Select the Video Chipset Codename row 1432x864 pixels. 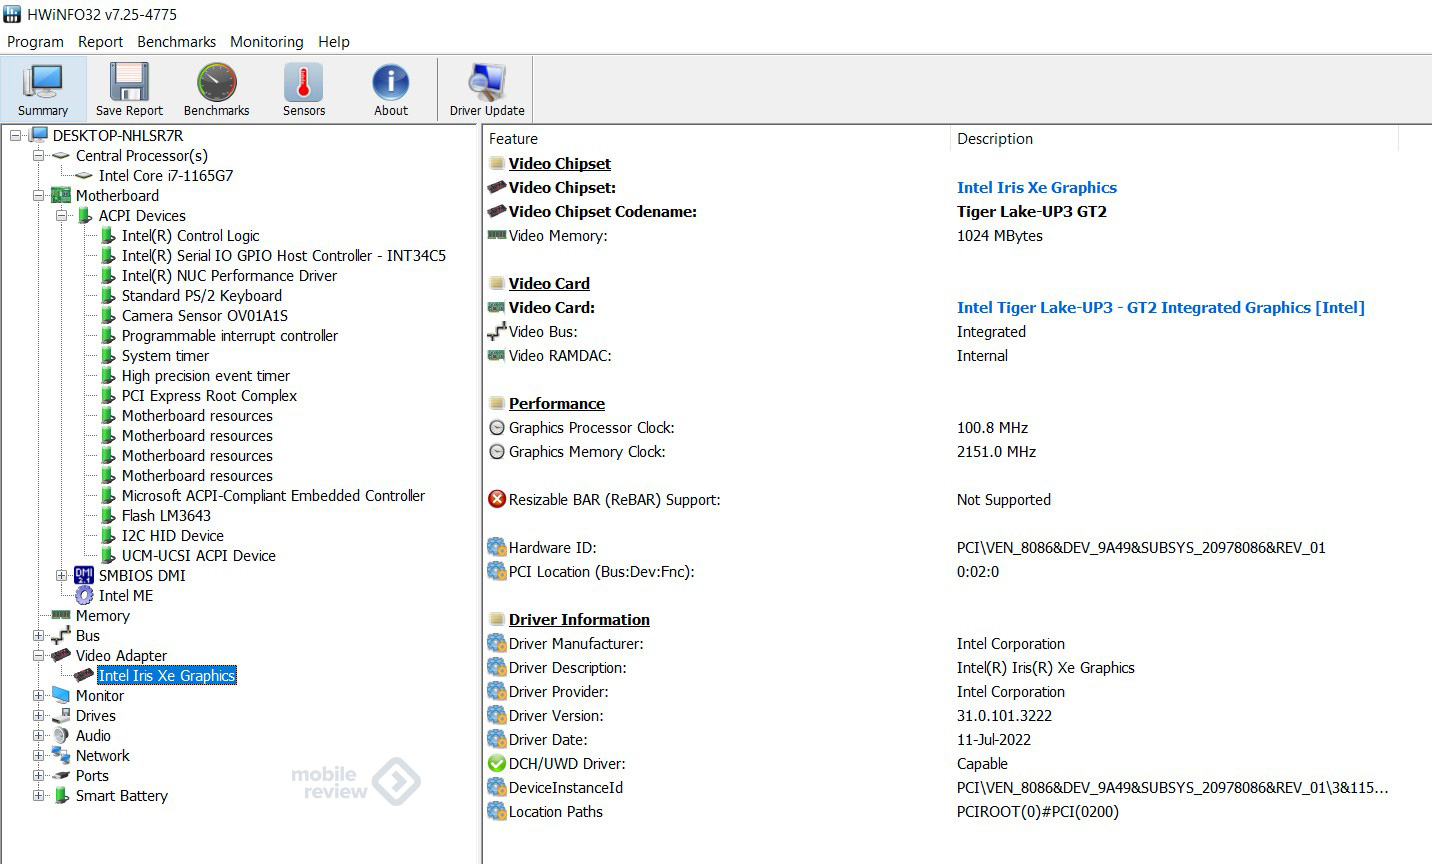click(x=940, y=211)
